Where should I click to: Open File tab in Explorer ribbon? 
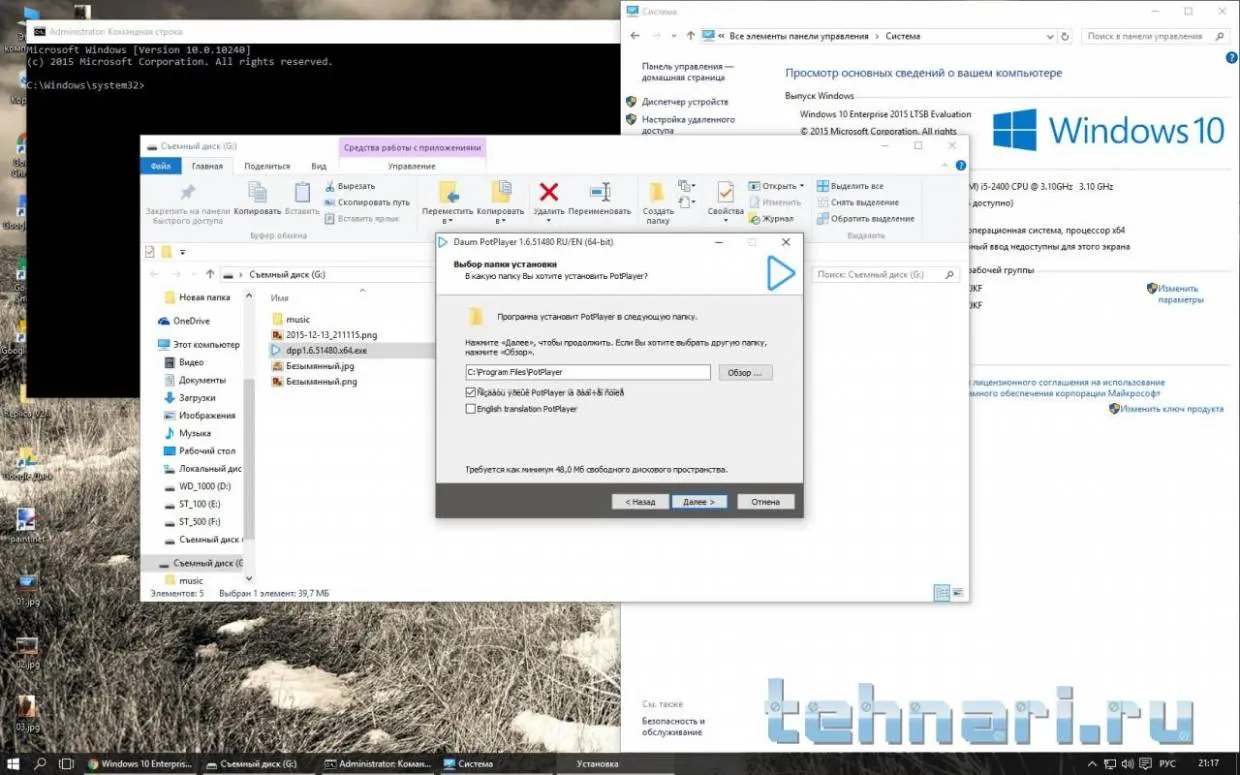point(161,166)
